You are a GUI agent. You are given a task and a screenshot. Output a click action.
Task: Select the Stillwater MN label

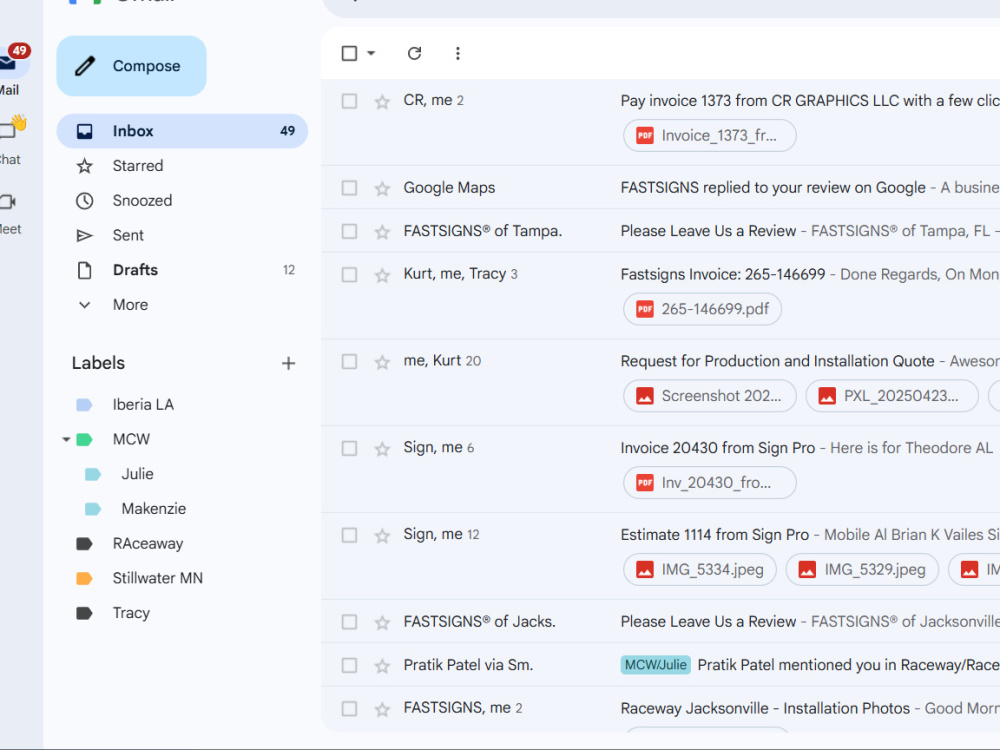tap(158, 578)
